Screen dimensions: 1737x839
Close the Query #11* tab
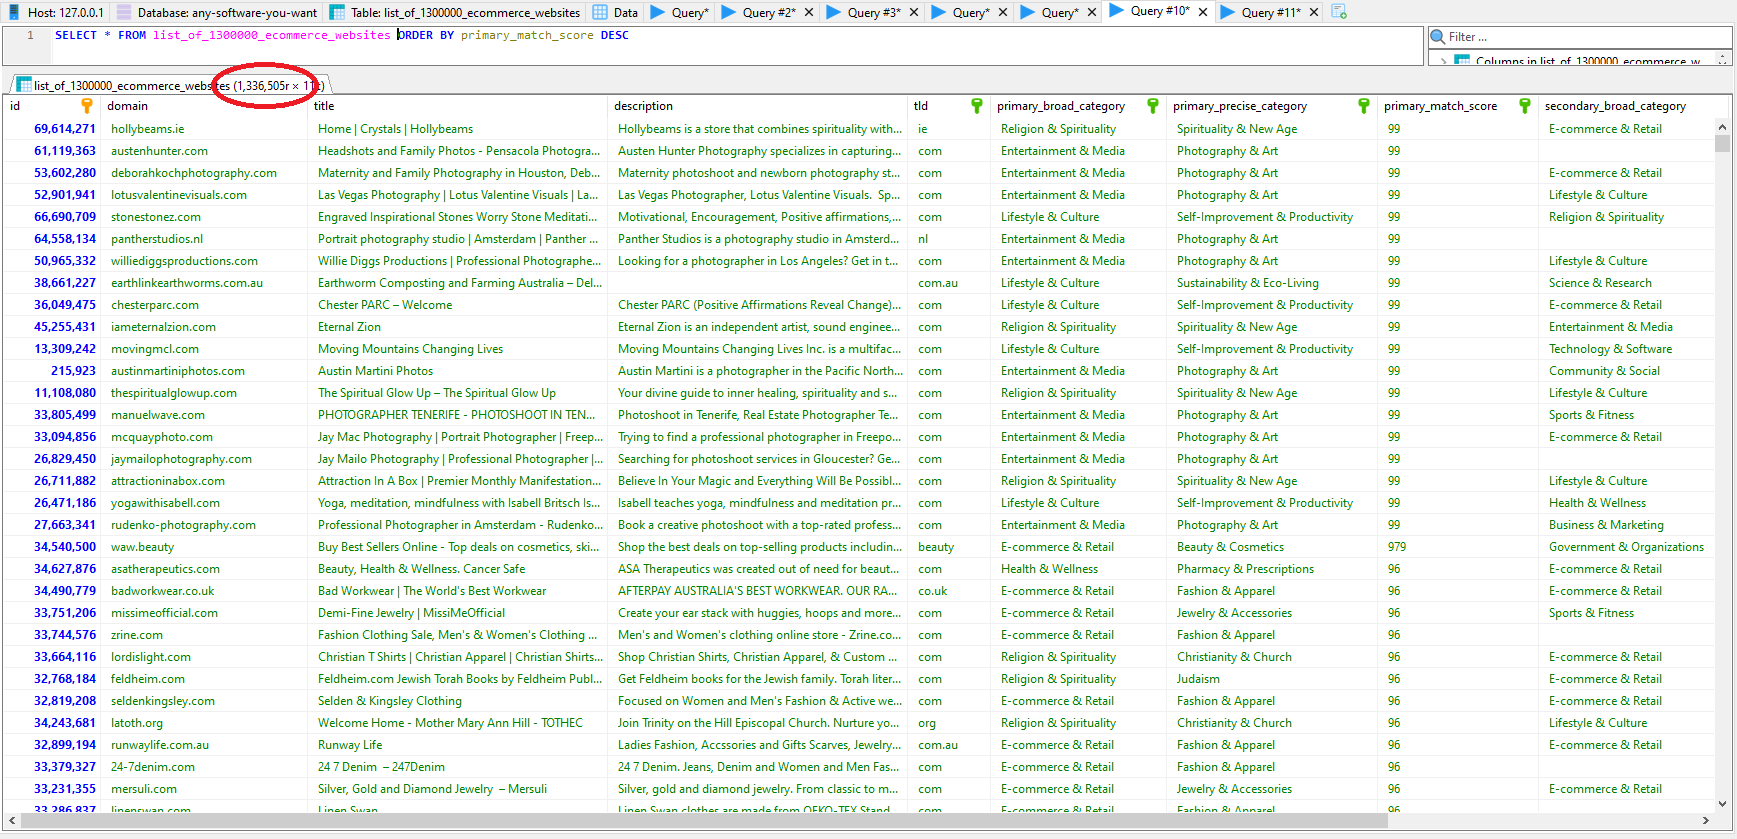1314,12
